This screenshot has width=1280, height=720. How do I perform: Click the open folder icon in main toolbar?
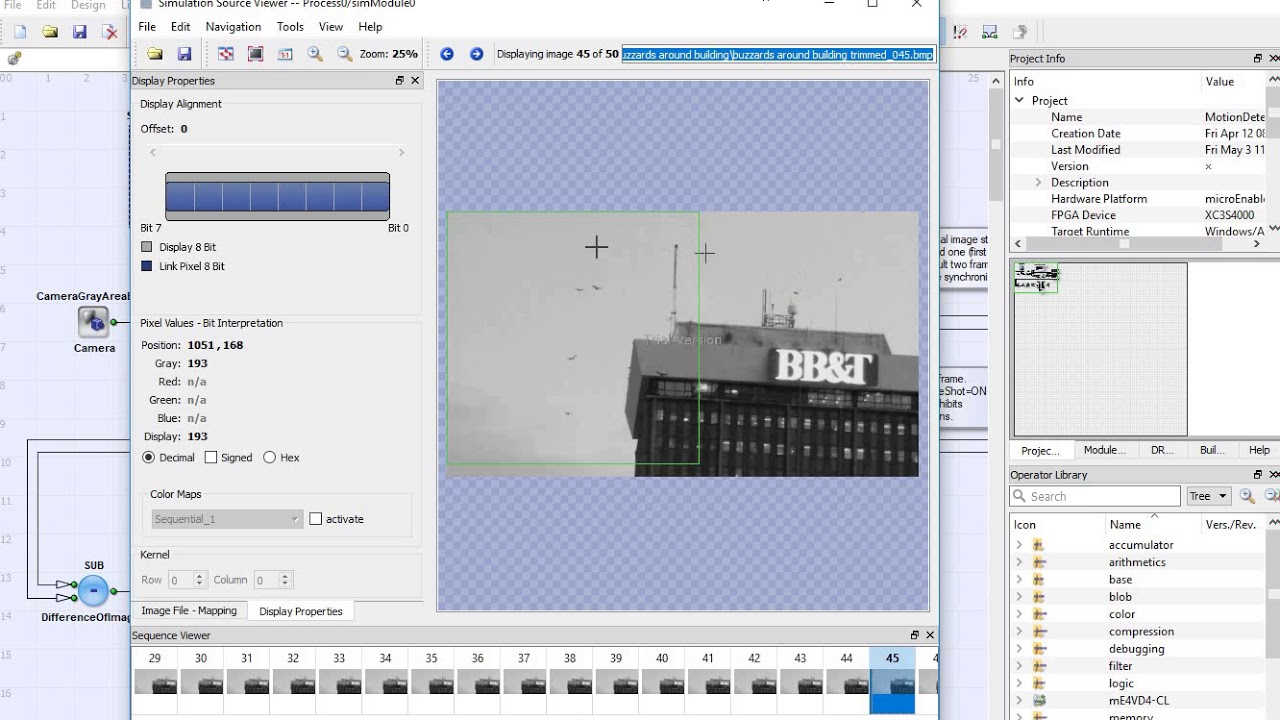tap(50, 32)
